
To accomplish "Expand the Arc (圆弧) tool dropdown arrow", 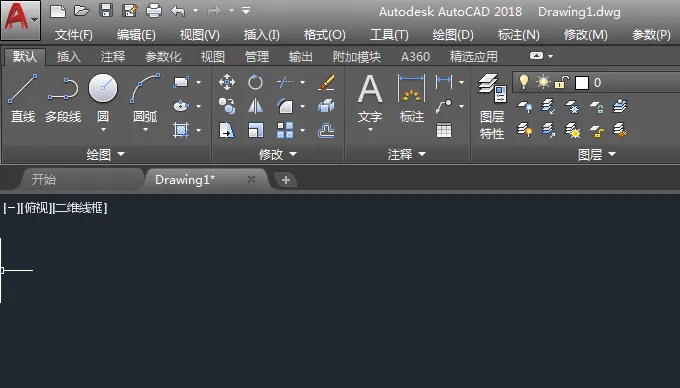I will (x=145, y=130).
